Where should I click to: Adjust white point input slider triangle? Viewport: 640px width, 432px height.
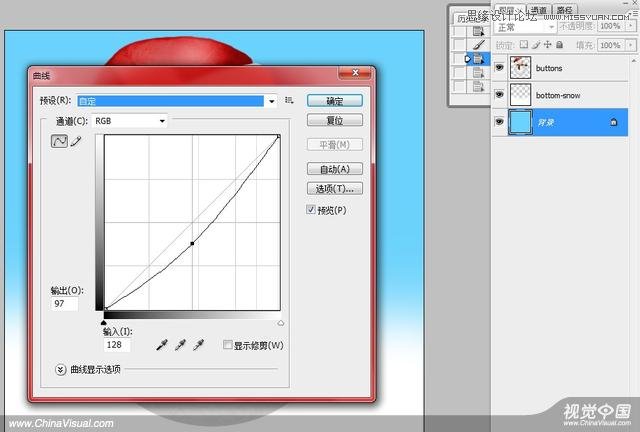click(280, 323)
